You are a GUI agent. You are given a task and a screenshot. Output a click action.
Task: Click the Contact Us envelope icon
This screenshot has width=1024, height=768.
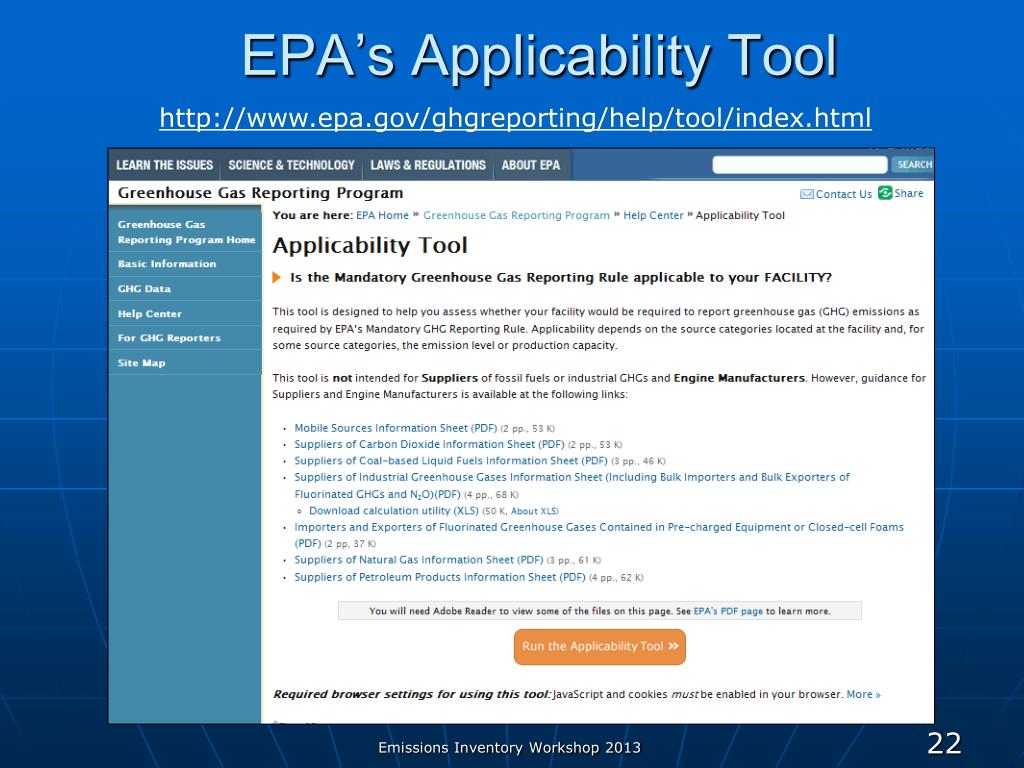807,194
